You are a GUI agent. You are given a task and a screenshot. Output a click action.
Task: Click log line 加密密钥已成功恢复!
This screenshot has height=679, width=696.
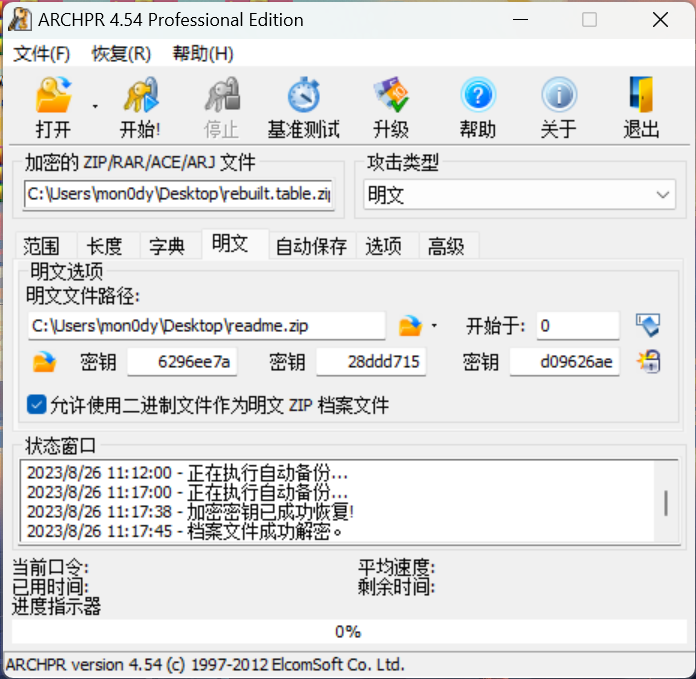[190, 512]
